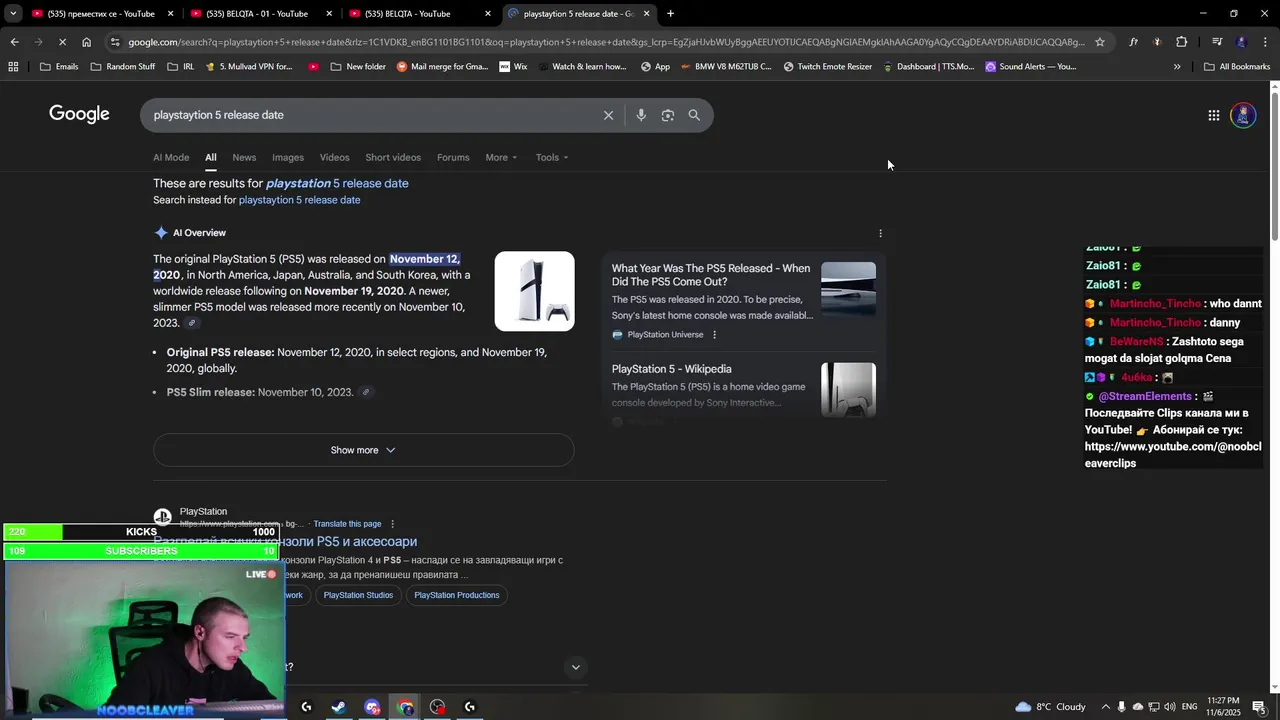Open PlayStation result three-dot menu

392,524
